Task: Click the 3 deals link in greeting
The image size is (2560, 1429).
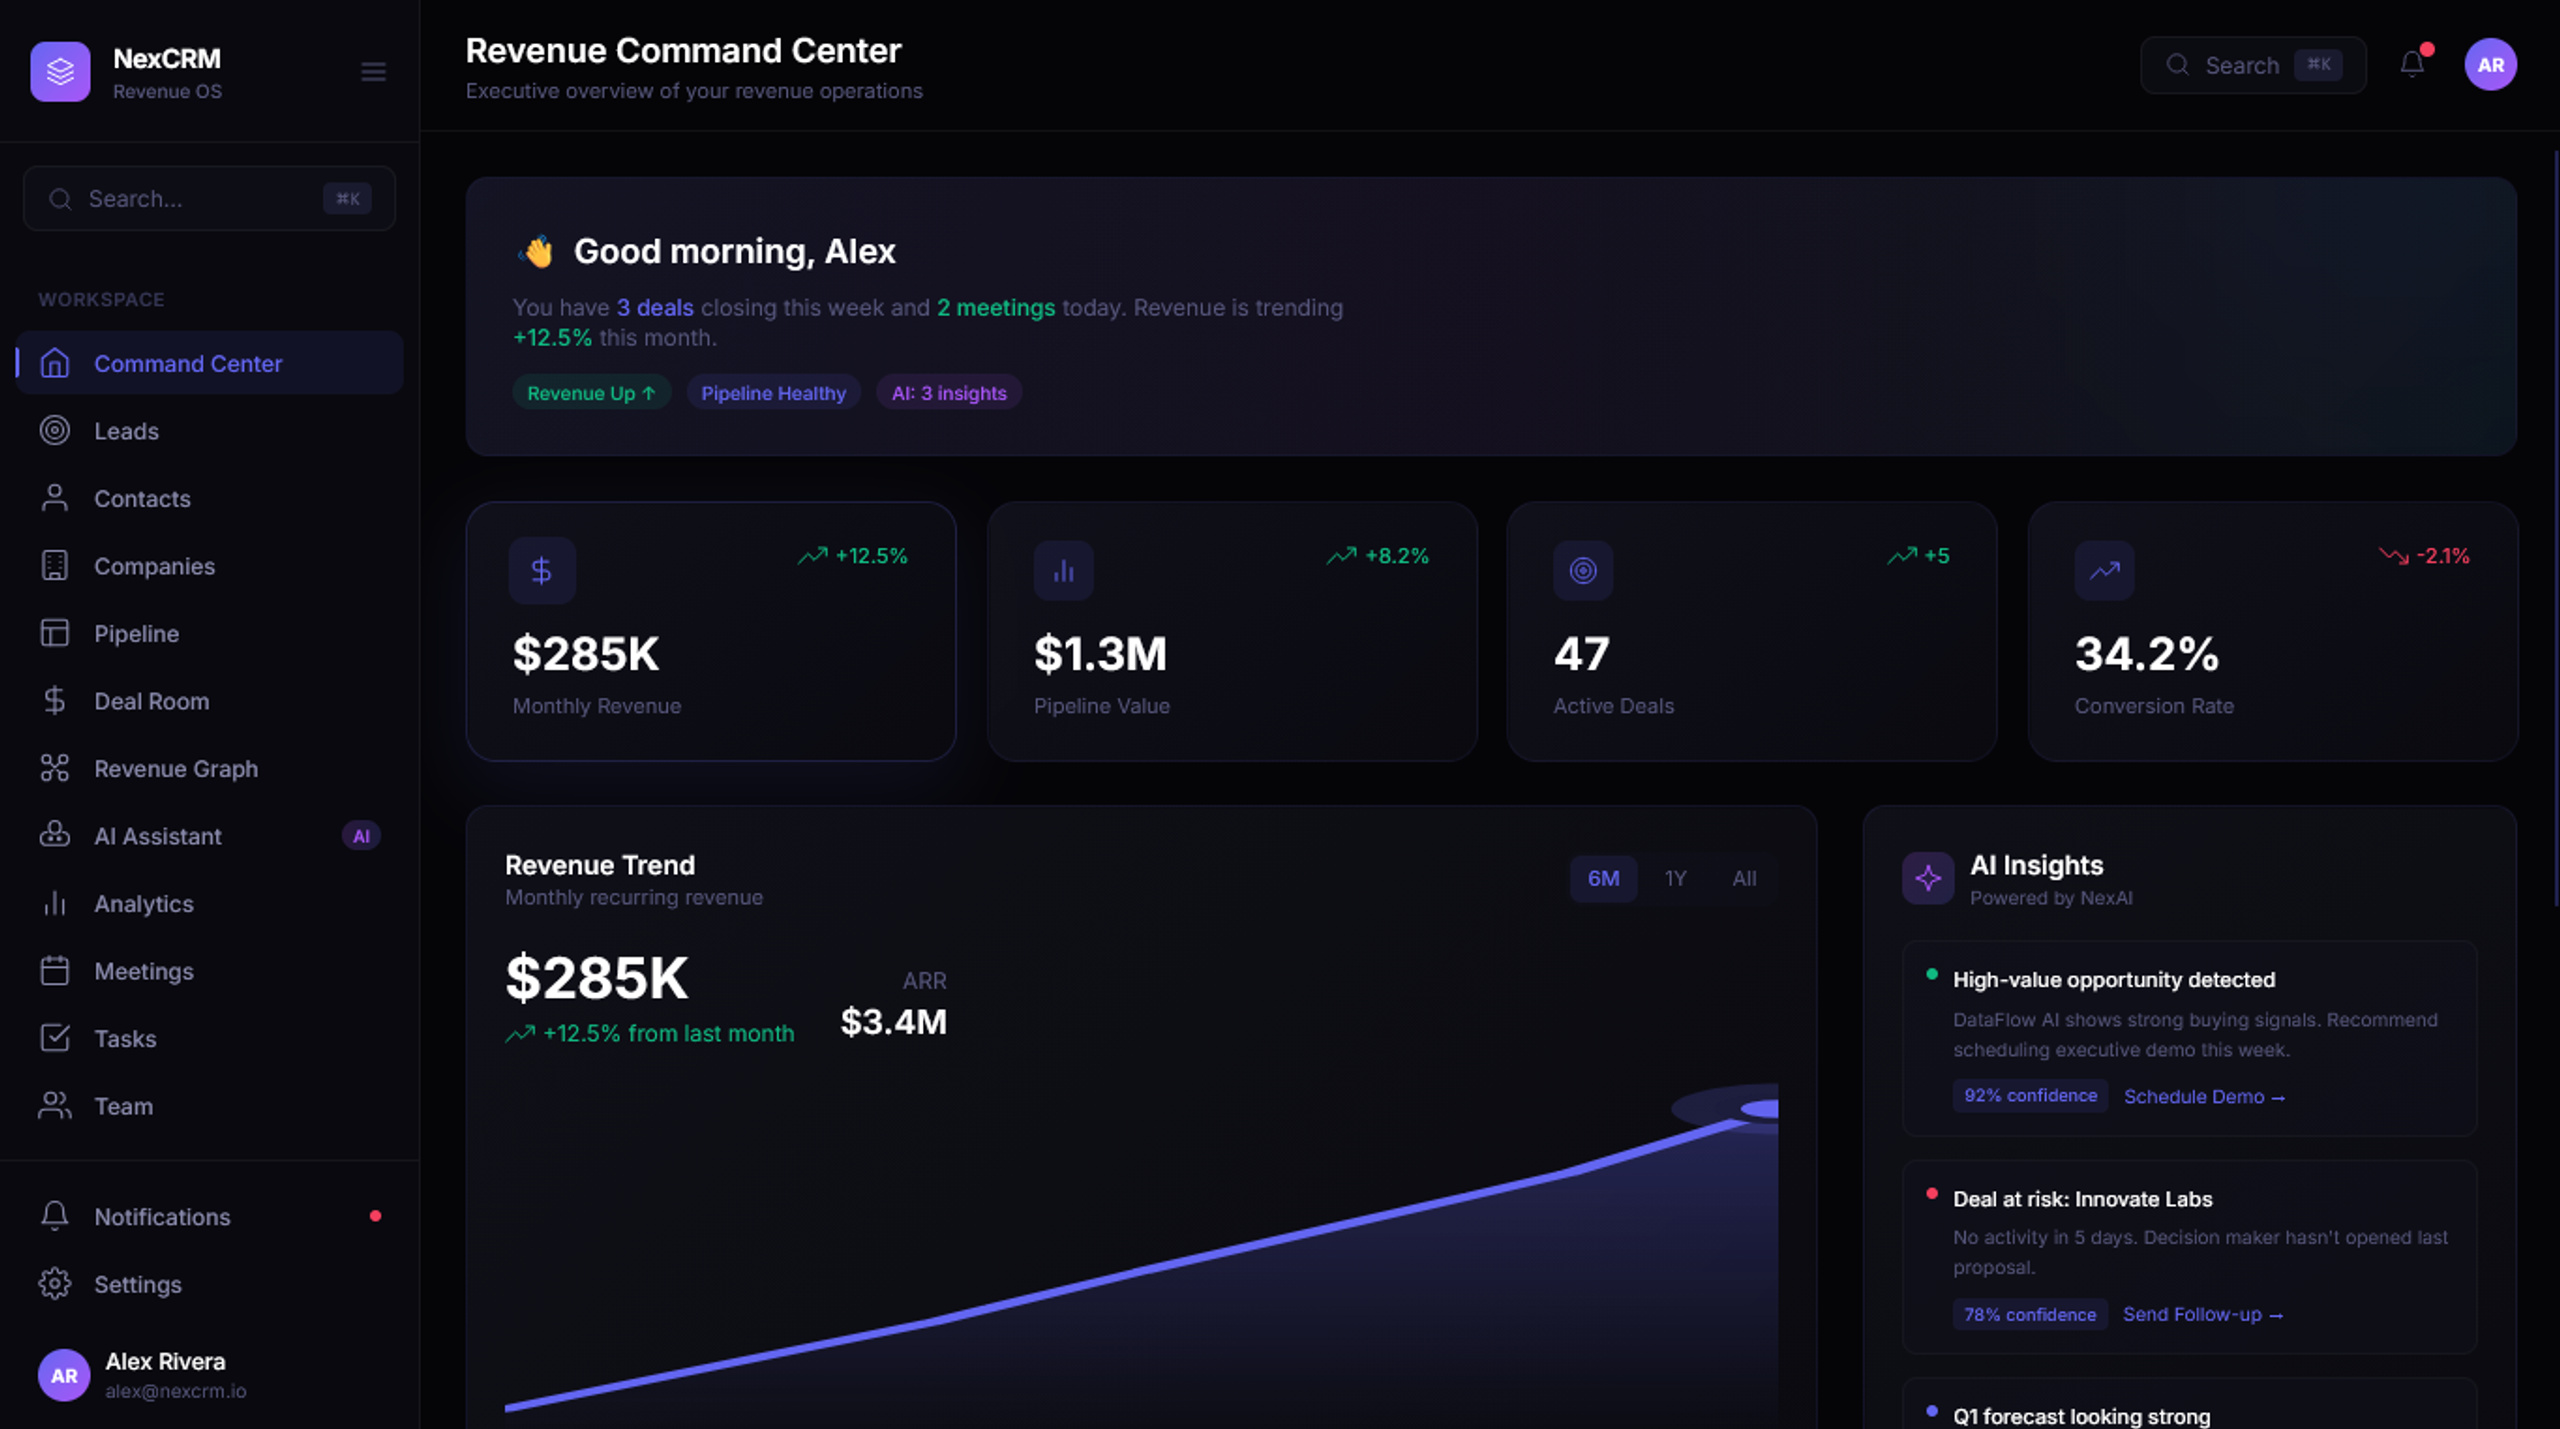Action: (x=655, y=307)
